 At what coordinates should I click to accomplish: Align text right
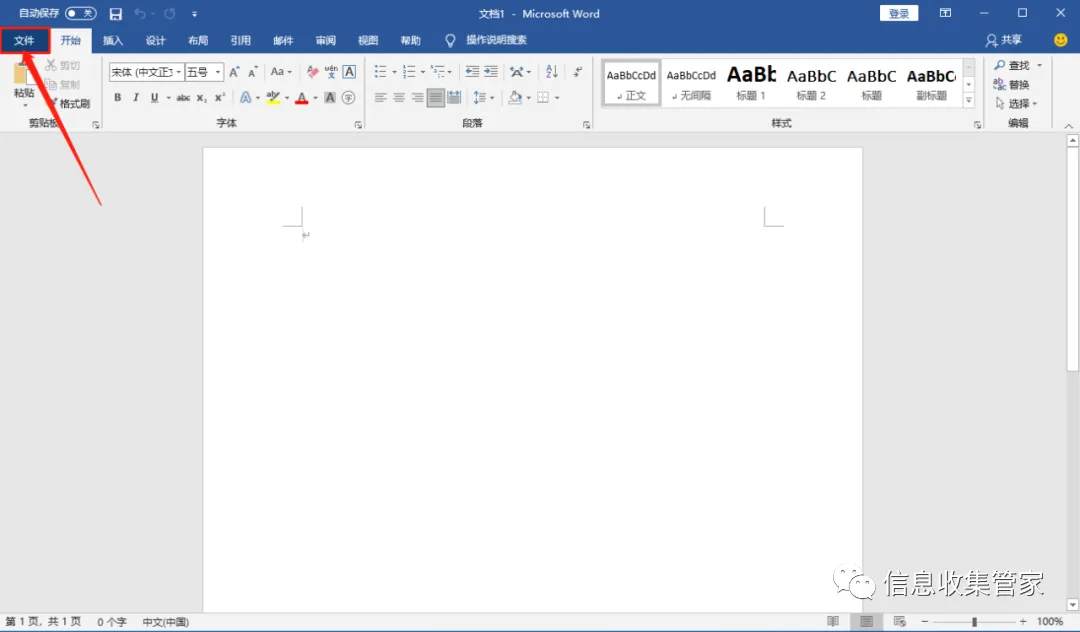417,98
